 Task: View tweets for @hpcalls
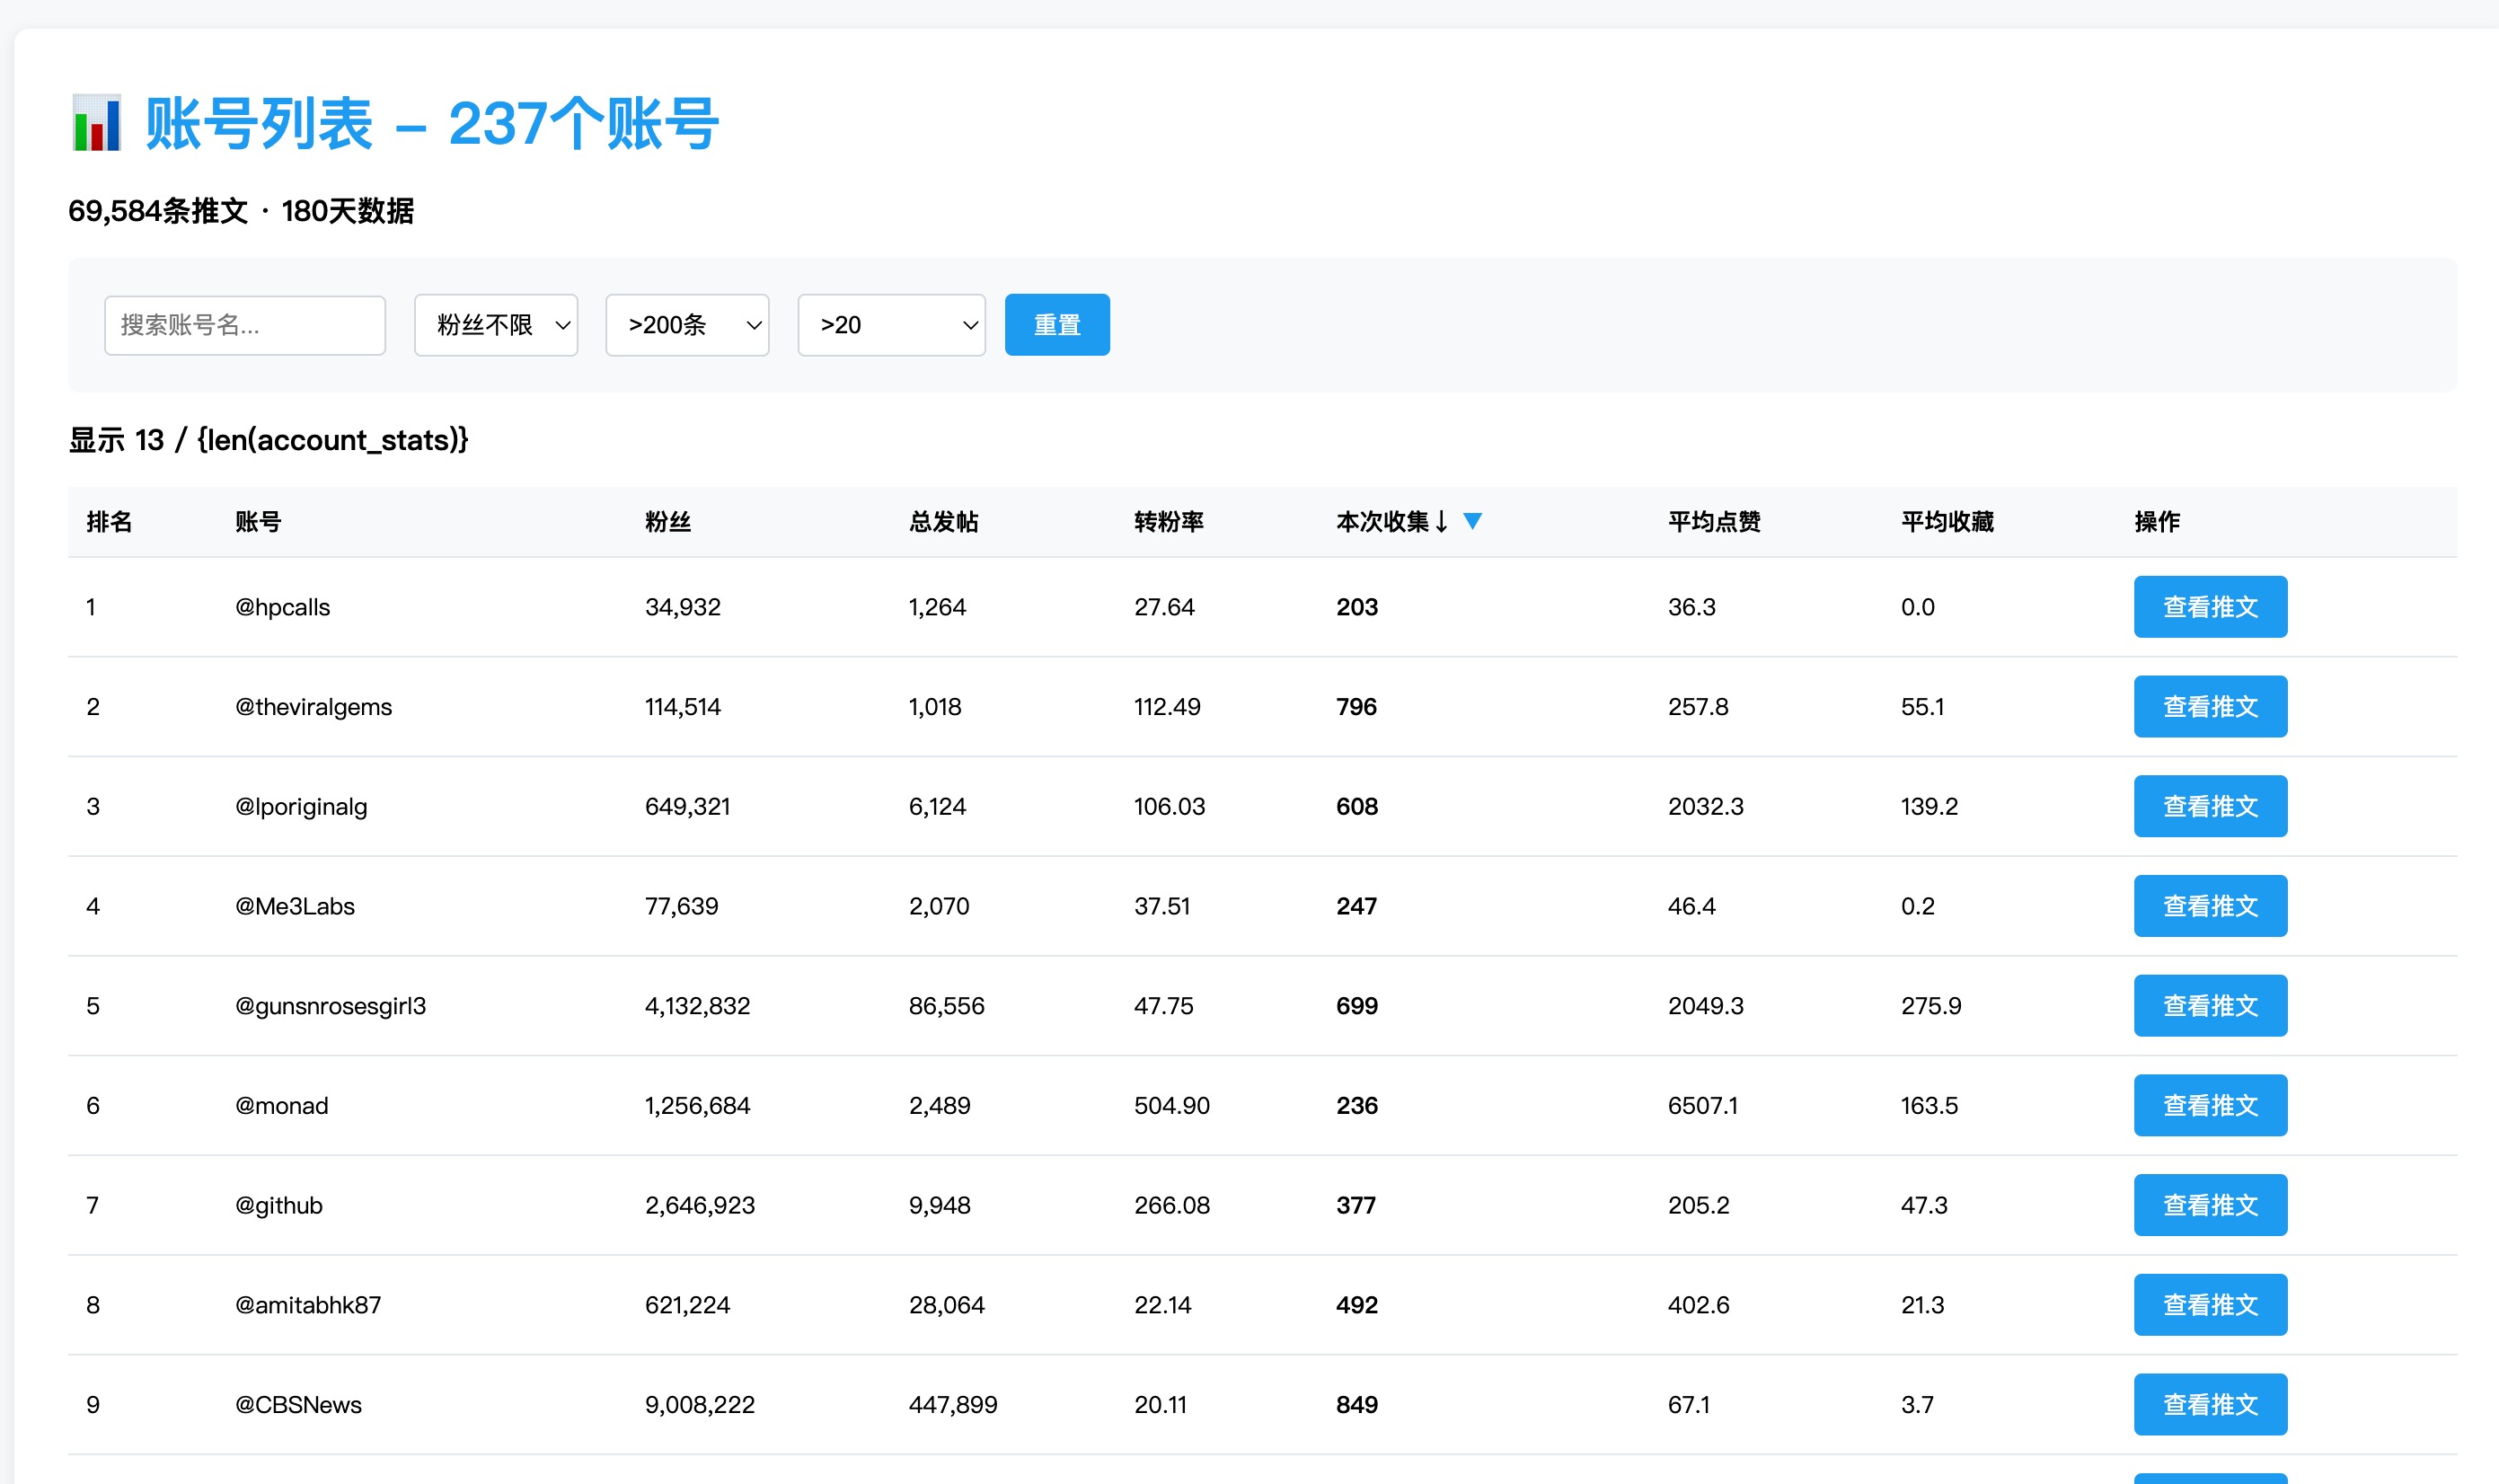2209,607
